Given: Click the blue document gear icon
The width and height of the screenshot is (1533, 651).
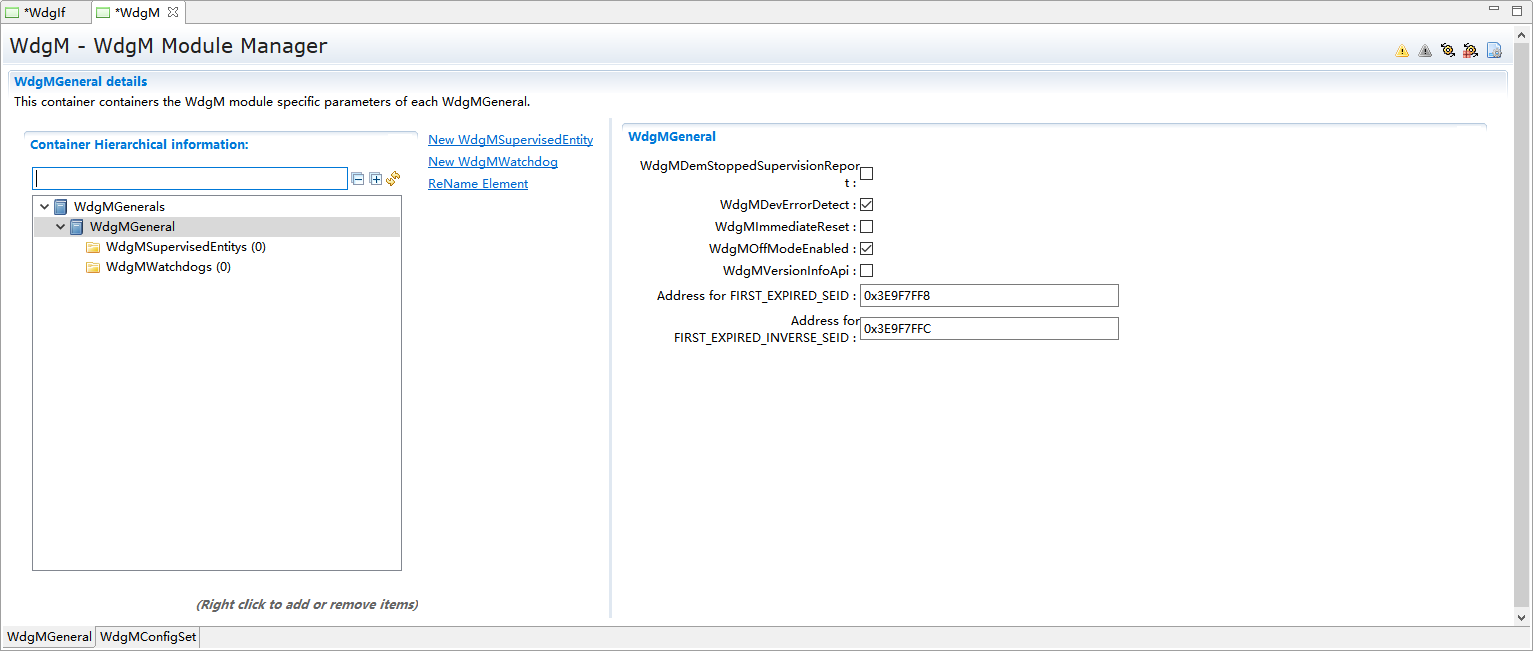Looking at the screenshot, I should point(1494,51).
